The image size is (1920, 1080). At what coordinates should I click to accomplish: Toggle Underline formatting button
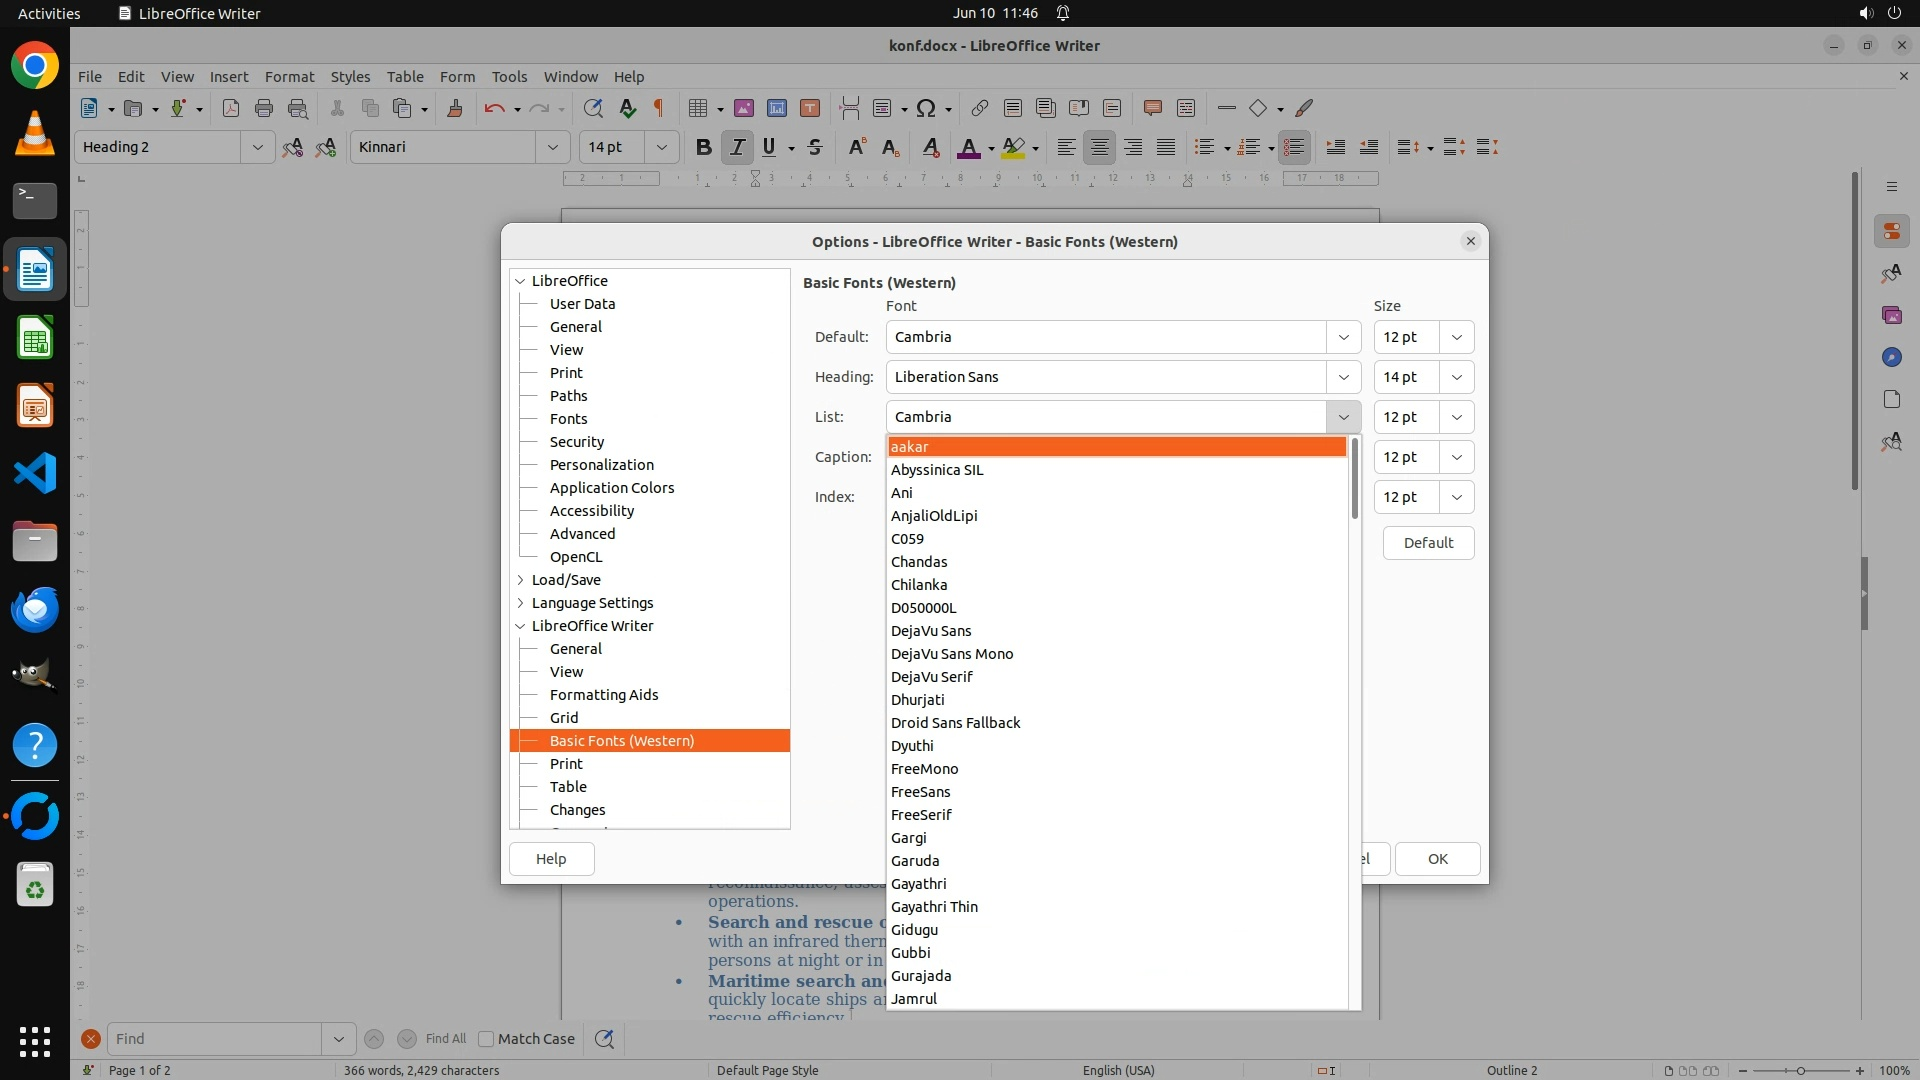tap(769, 147)
